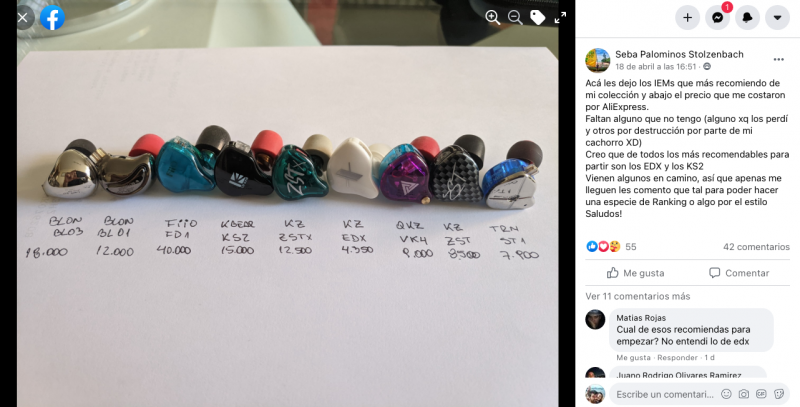Show who reacted to the post
The height and width of the screenshot is (407, 800).
pyautogui.click(x=612, y=247)
